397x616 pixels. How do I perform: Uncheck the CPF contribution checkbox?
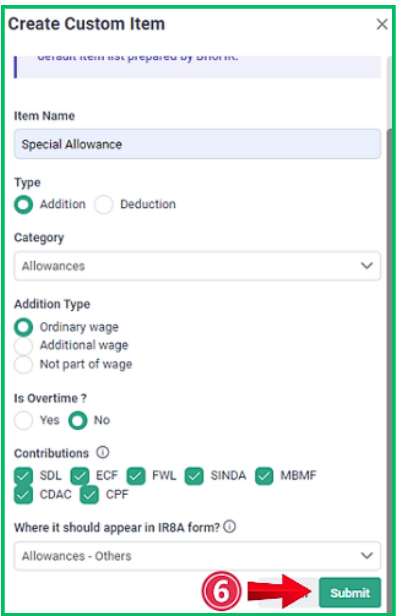pyautogui.click(x=89, y=495)
